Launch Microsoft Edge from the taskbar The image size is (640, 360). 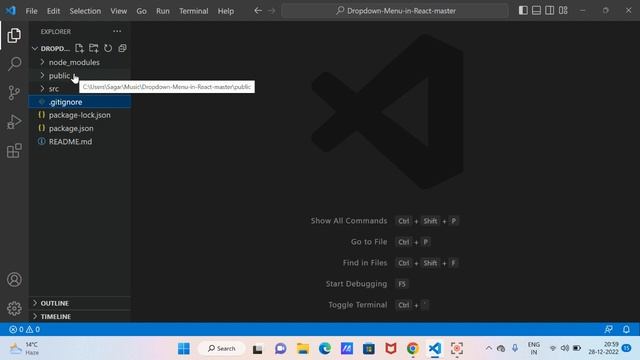point(325,349)
